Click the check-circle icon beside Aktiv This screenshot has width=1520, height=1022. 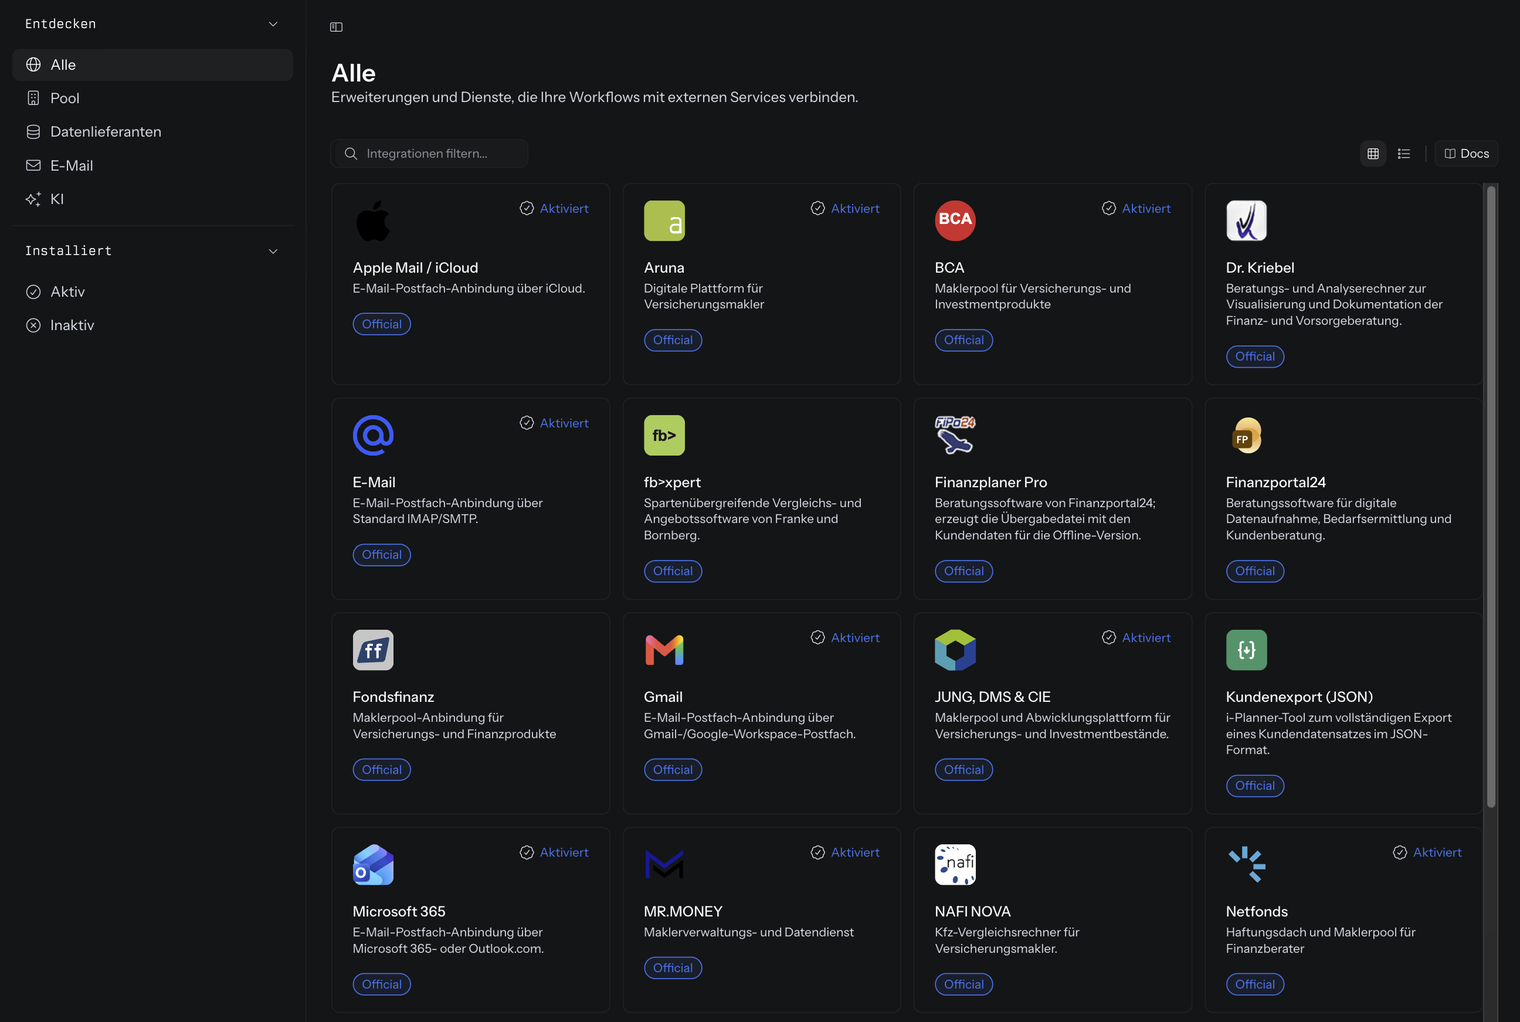[x=33, y=292]
